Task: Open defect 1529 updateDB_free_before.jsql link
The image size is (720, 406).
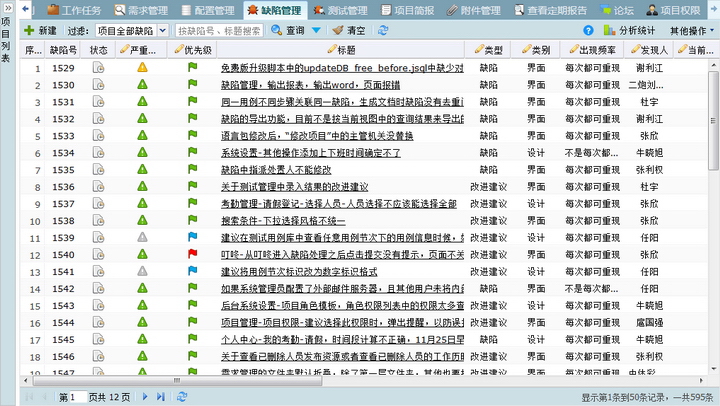Action: coord(342,68)
